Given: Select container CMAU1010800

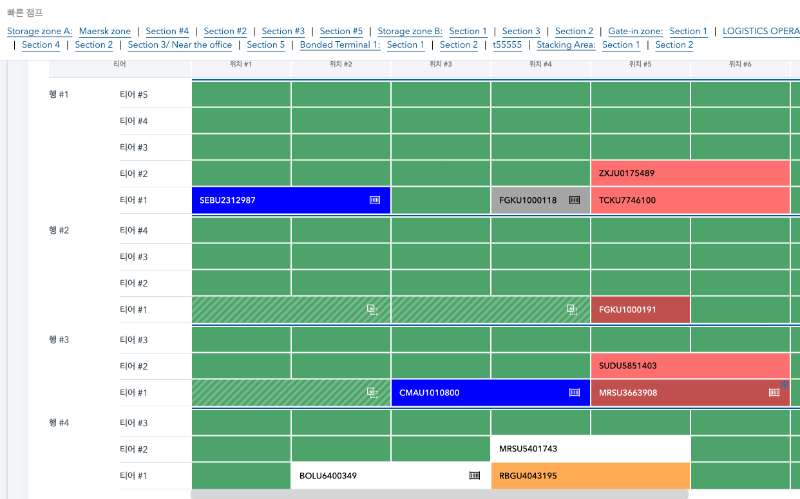Looking at the screenshot, I should (490, 392).
